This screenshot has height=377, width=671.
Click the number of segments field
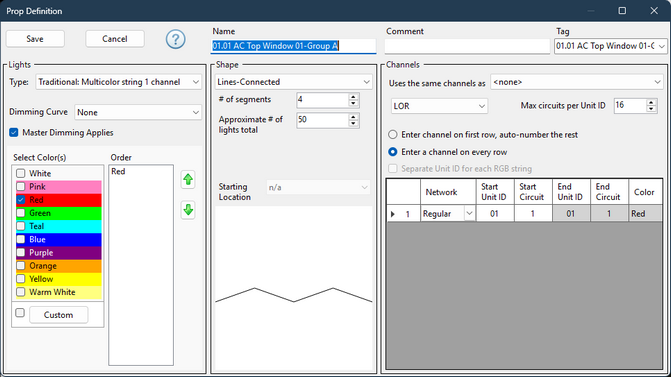pos(322,100)
